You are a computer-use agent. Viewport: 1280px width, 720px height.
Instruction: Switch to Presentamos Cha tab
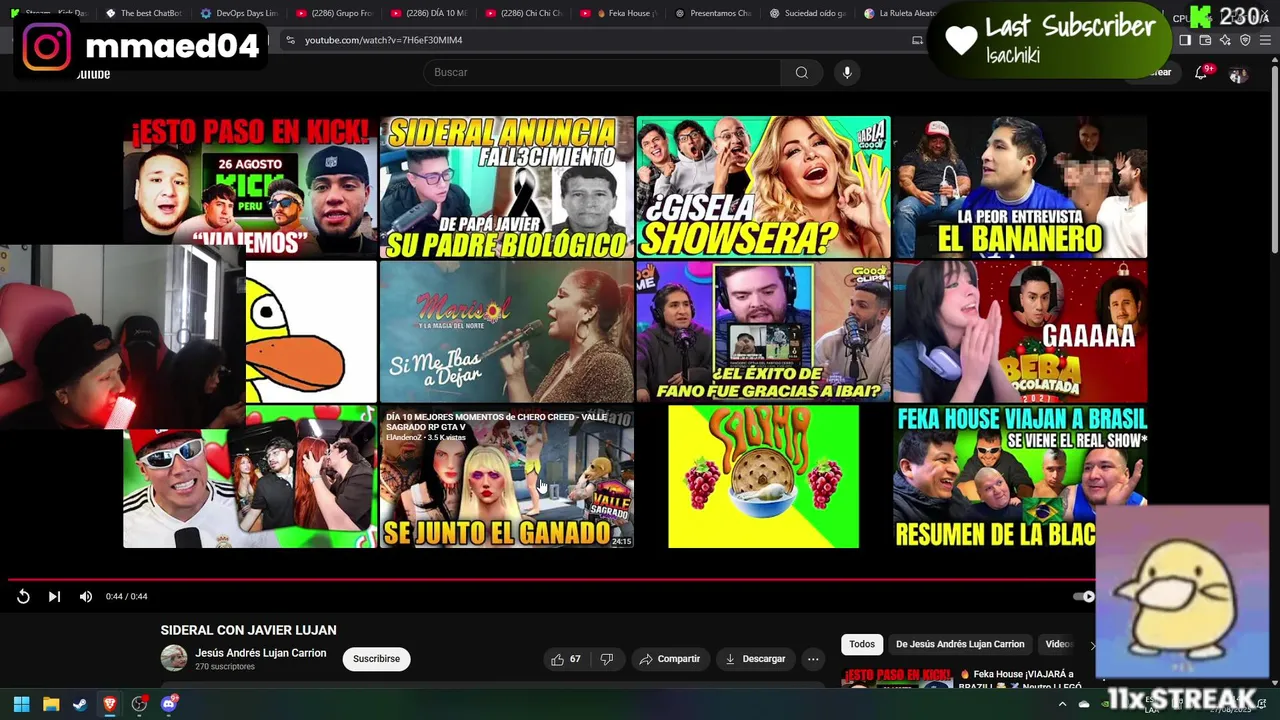click(714, 13)
